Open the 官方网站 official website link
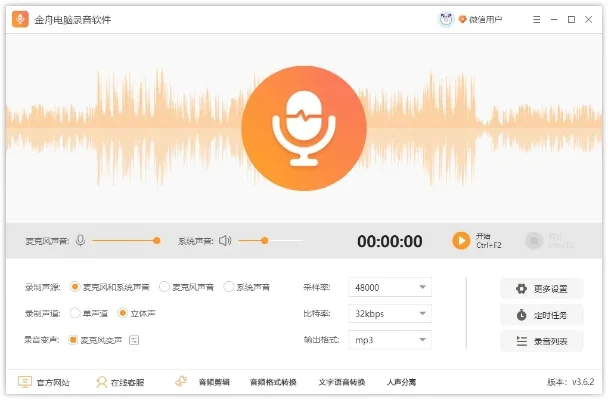Image resolution: width=608 pixels, height=400 pixels. (44, 382)
